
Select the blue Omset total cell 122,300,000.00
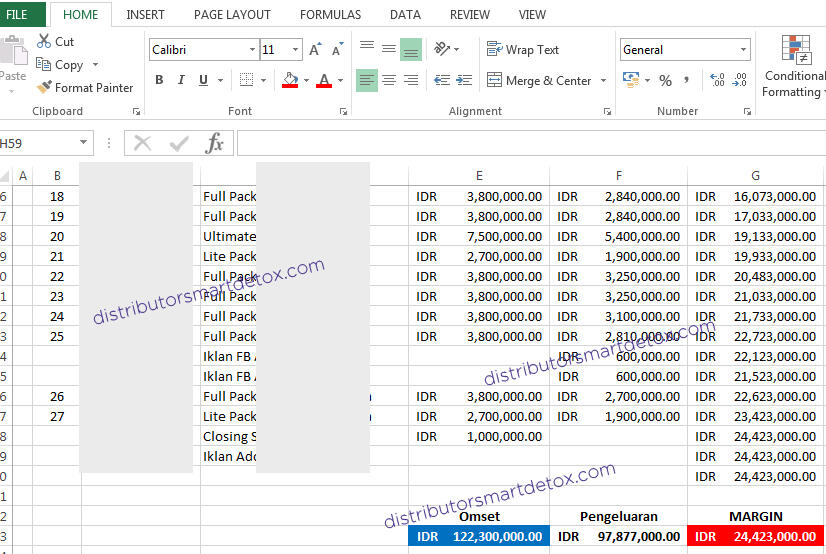(x=479, y=536)
